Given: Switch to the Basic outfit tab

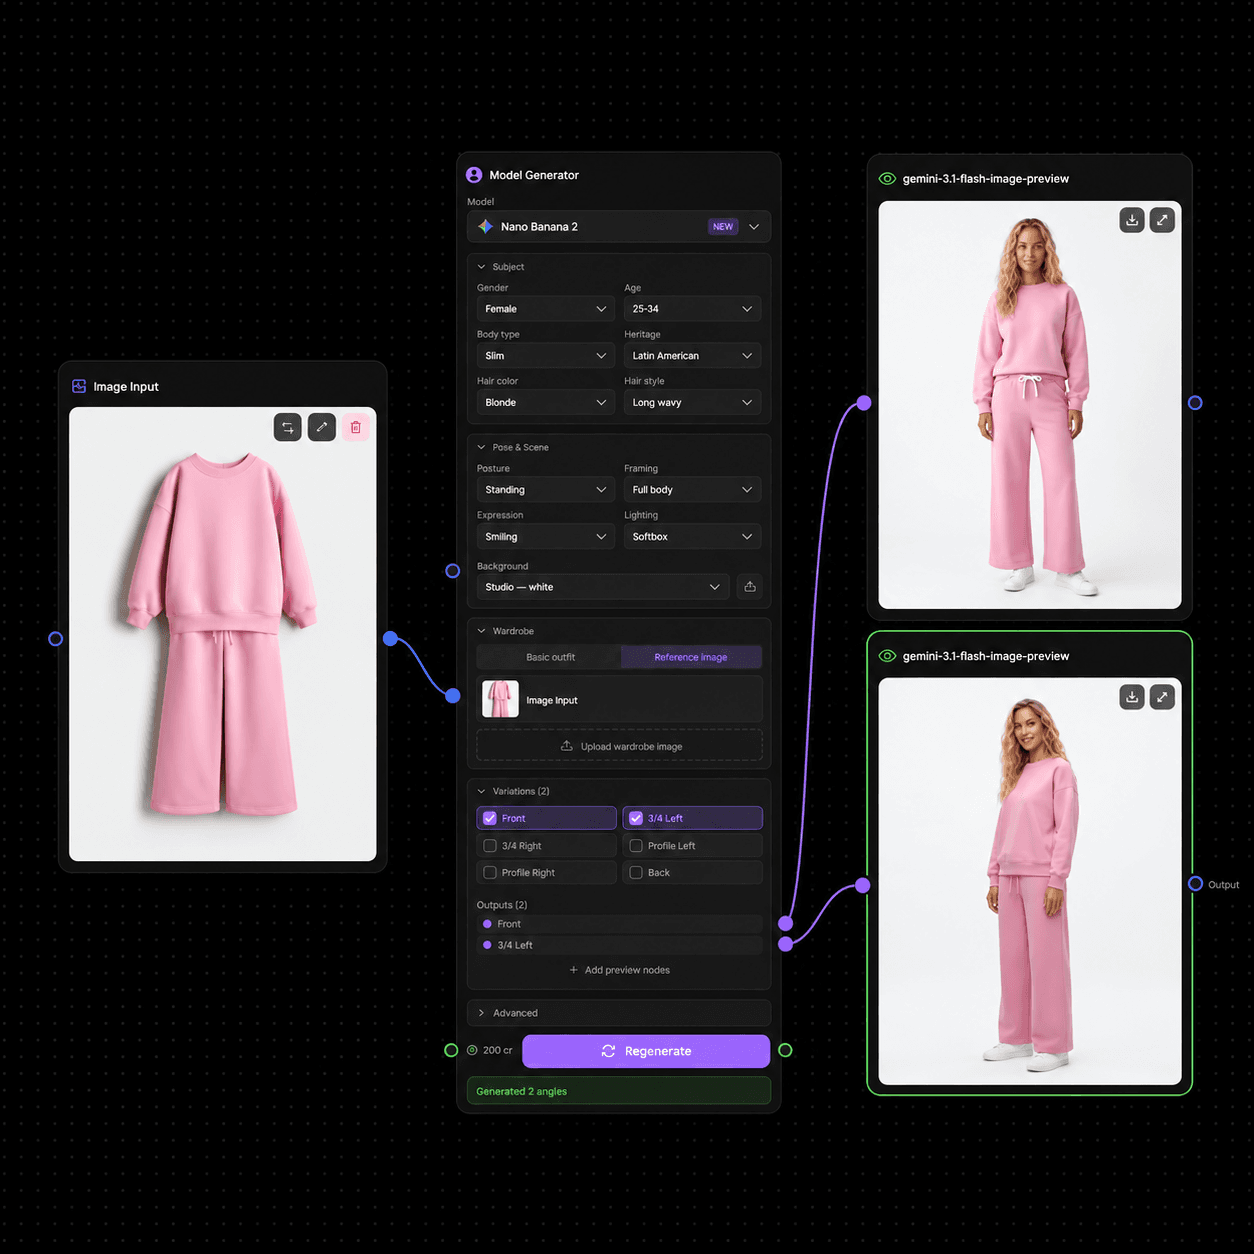Looking at the screenshot, I should click(550, 657).
